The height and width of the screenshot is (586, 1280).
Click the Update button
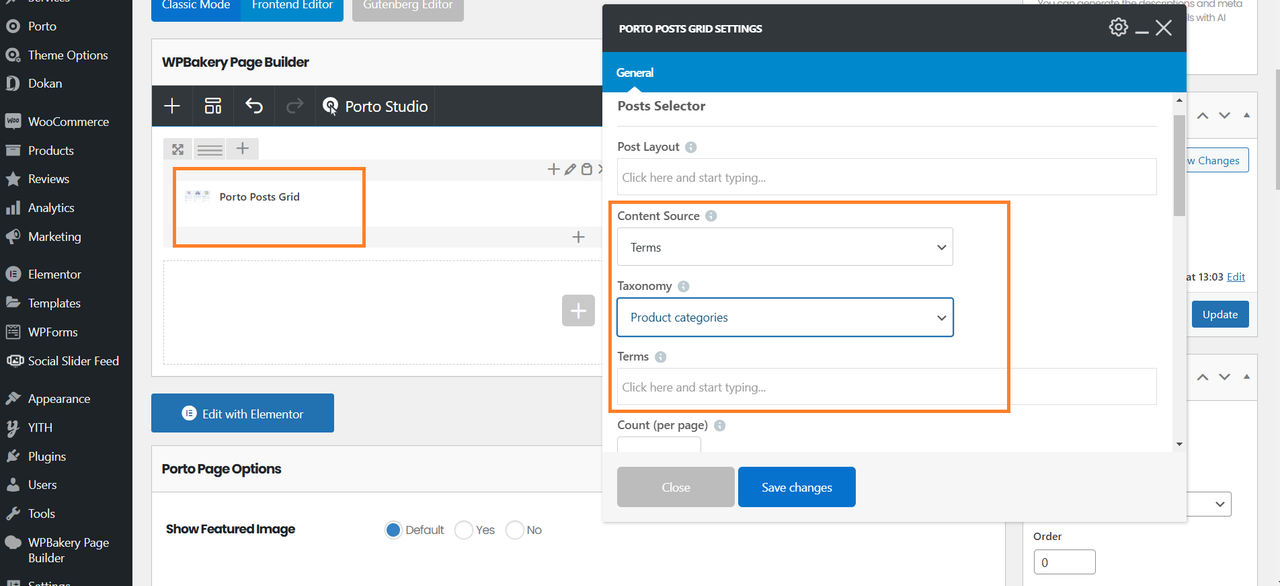(1220, 314)
